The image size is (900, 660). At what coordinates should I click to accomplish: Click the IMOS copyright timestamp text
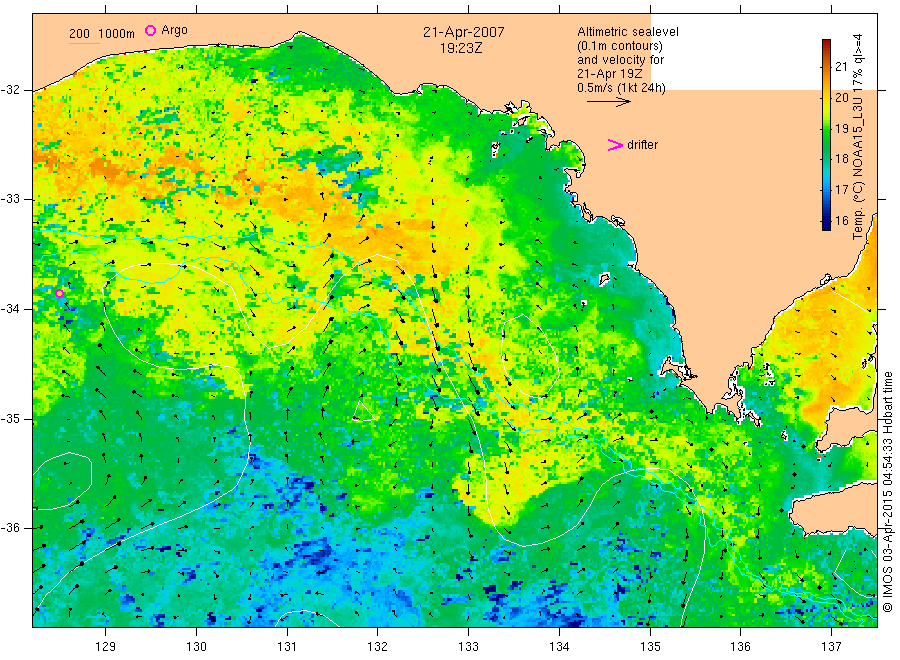click(x=887, y=491)
